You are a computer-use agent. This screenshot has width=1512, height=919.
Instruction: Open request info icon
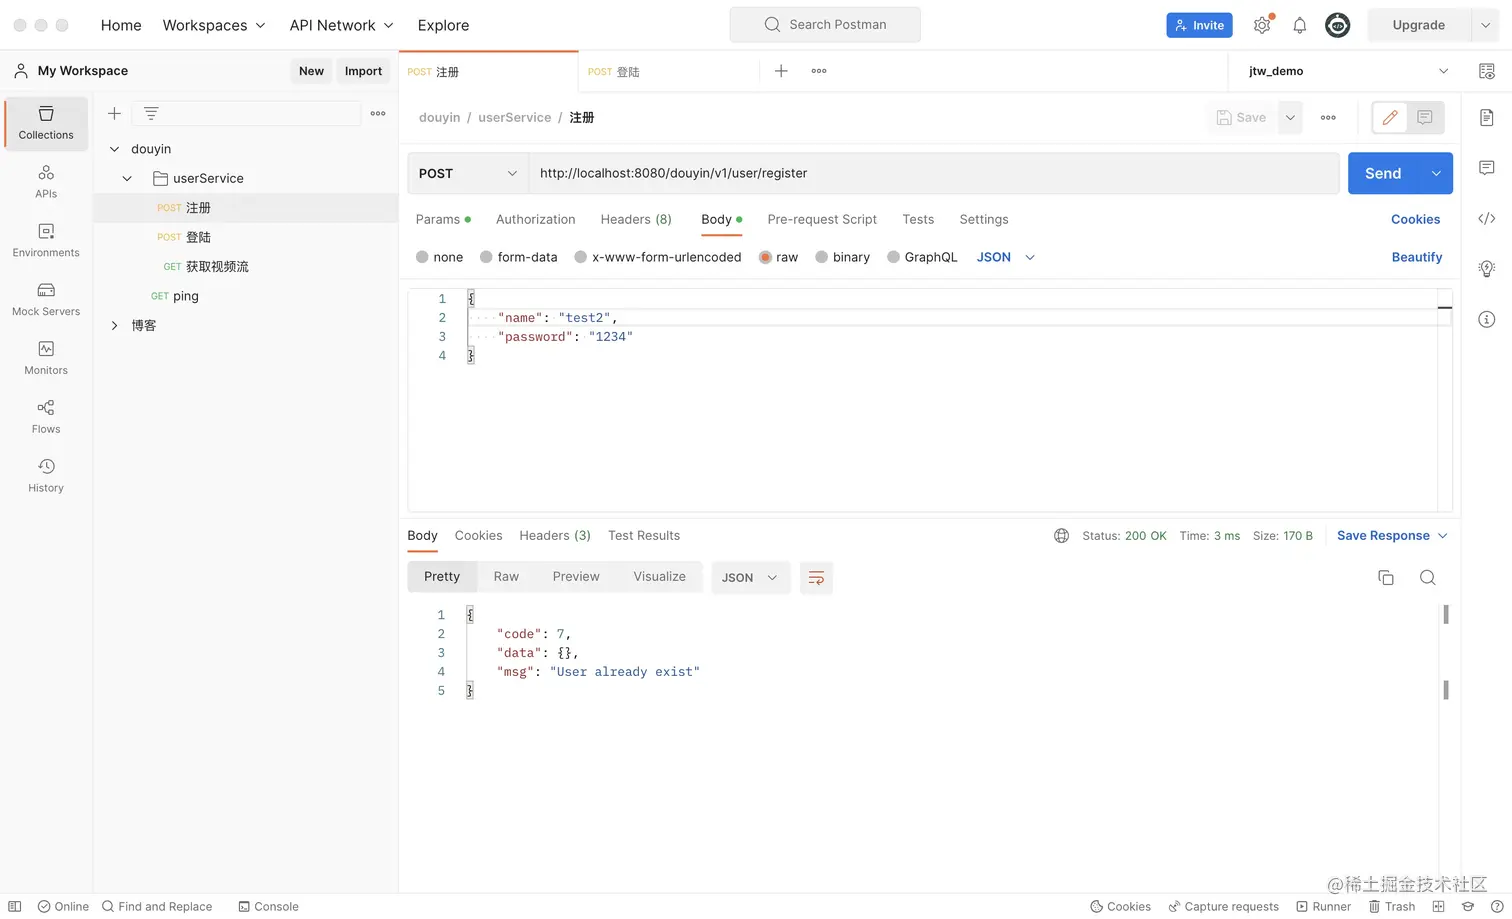1486,319
